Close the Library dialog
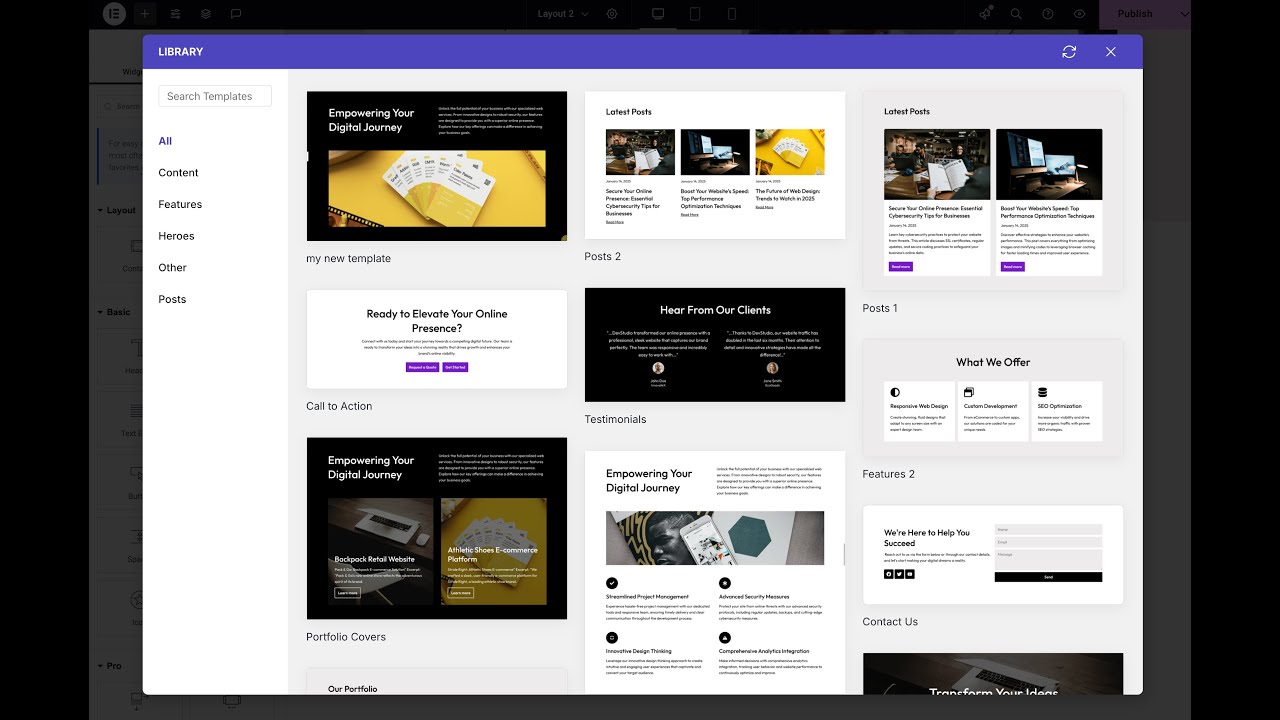This screenshot has width=1280, height=720. tap(1110, 52)
